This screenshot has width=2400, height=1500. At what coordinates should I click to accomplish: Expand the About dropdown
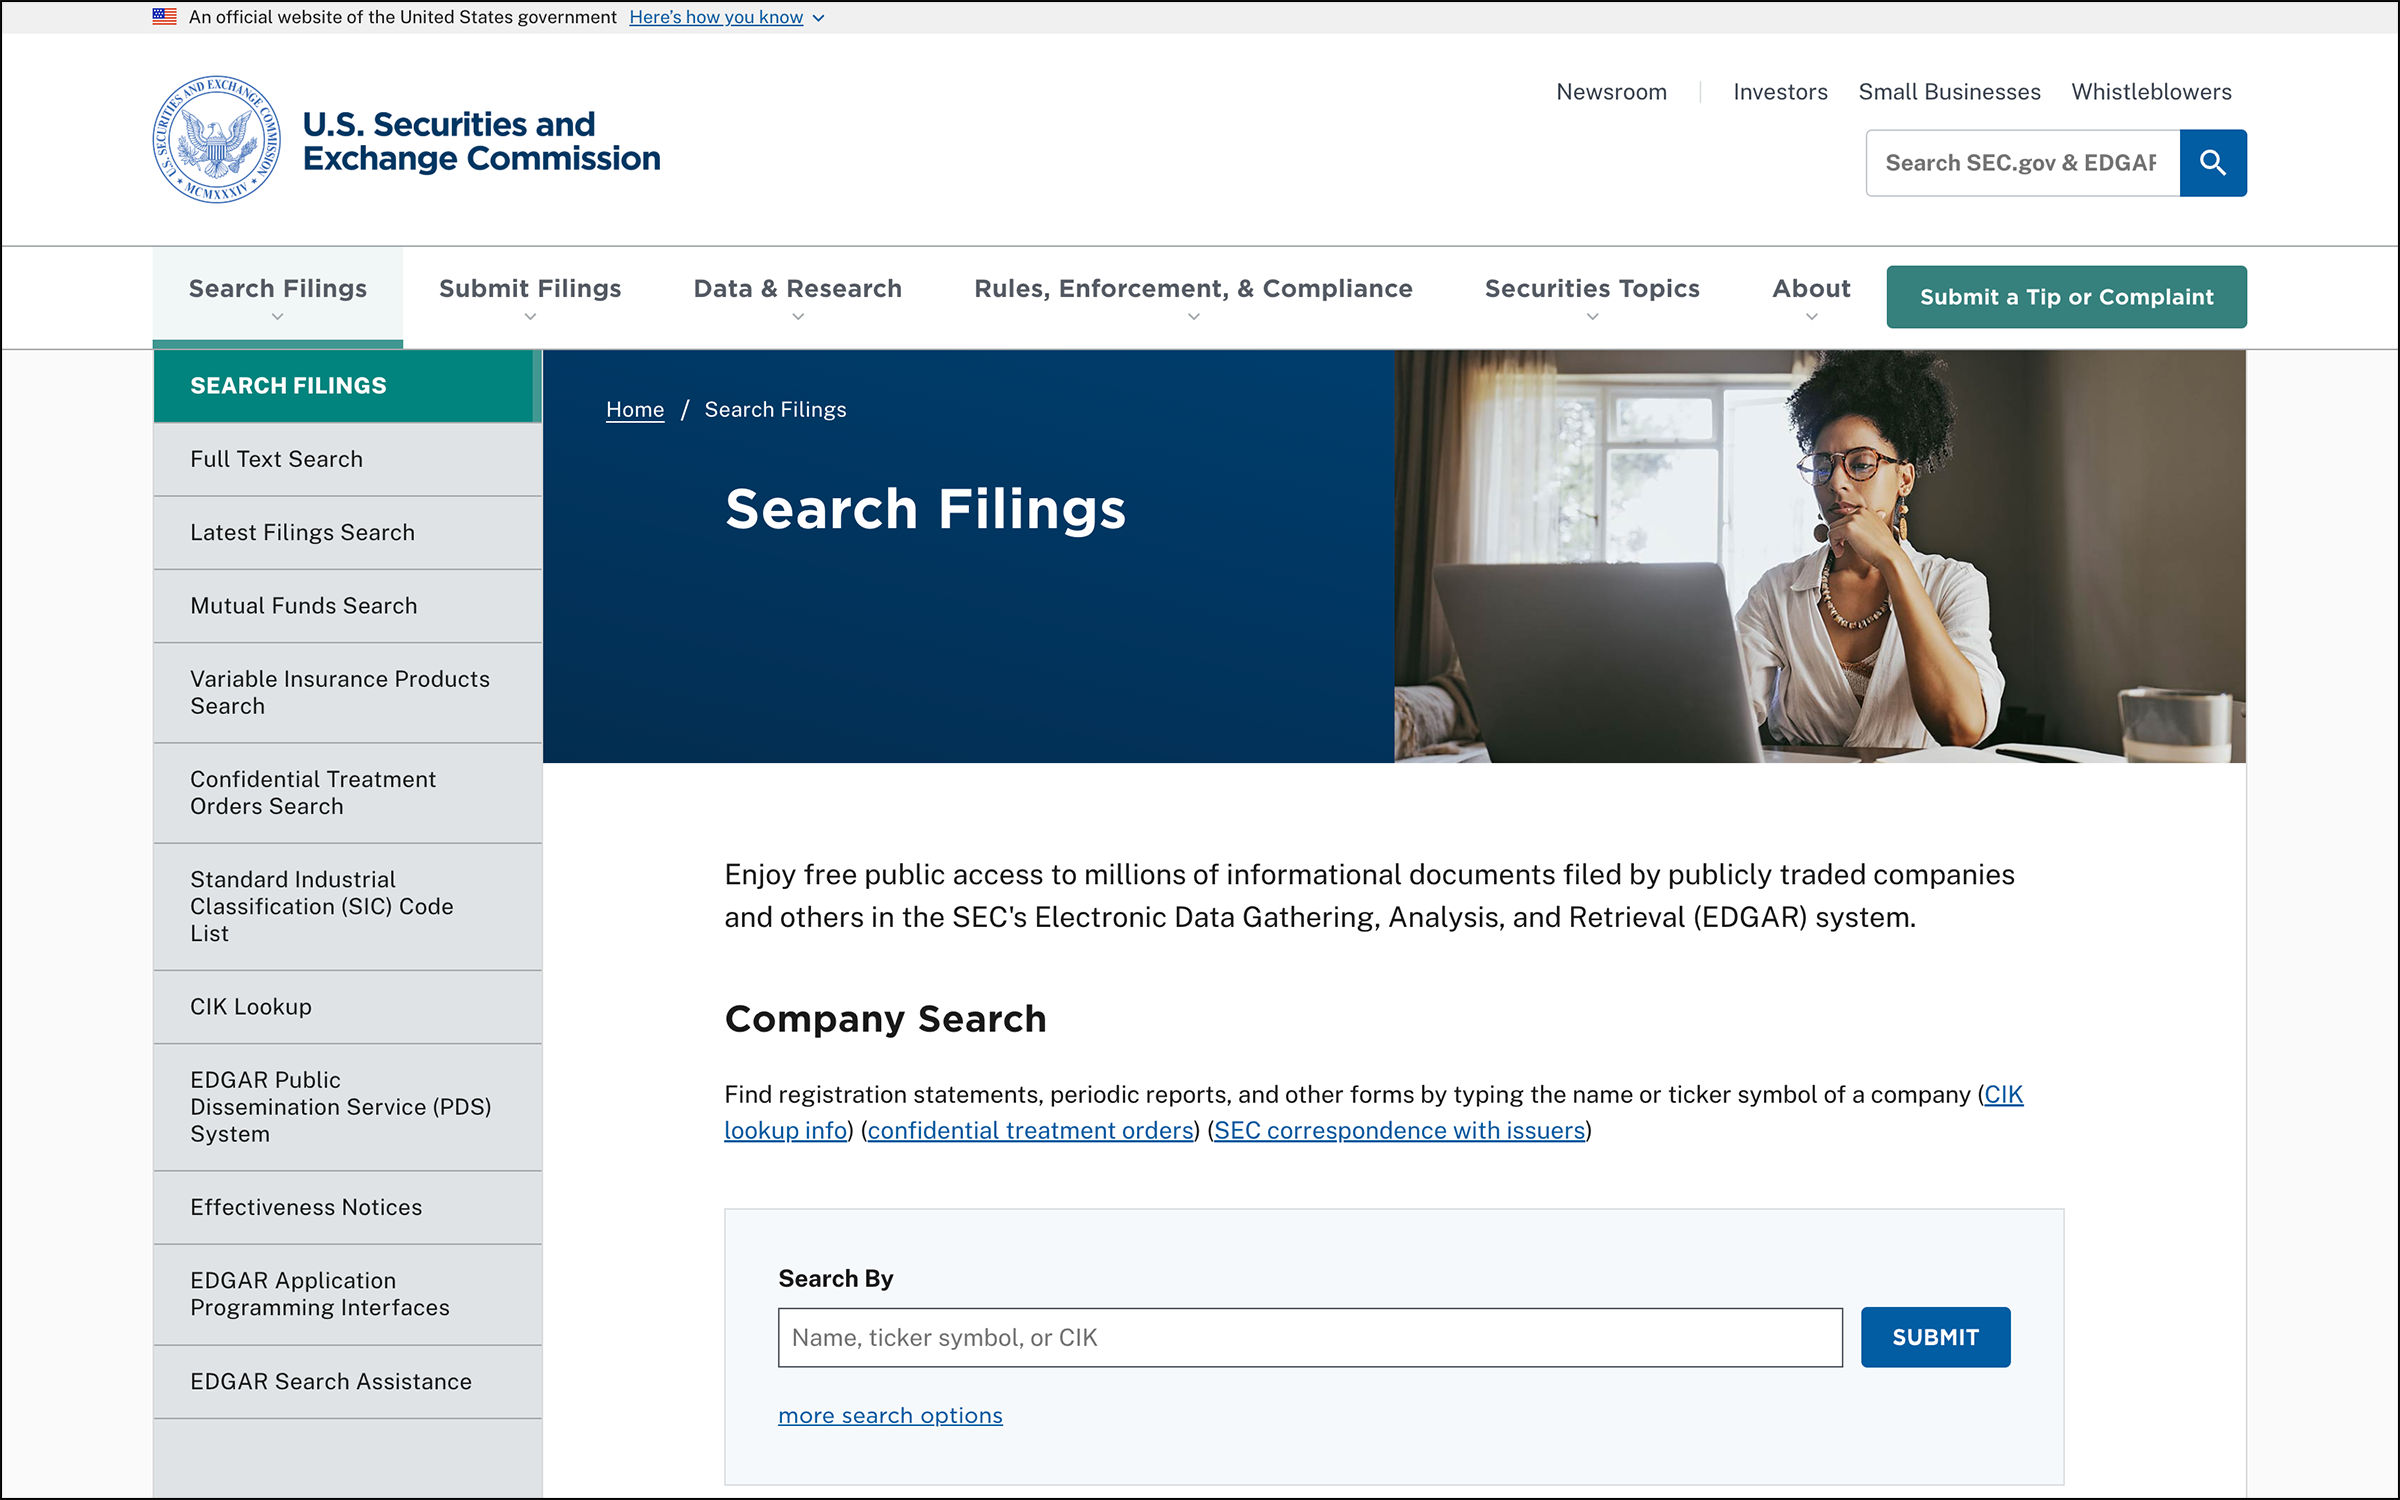[x=1810, y=288]
